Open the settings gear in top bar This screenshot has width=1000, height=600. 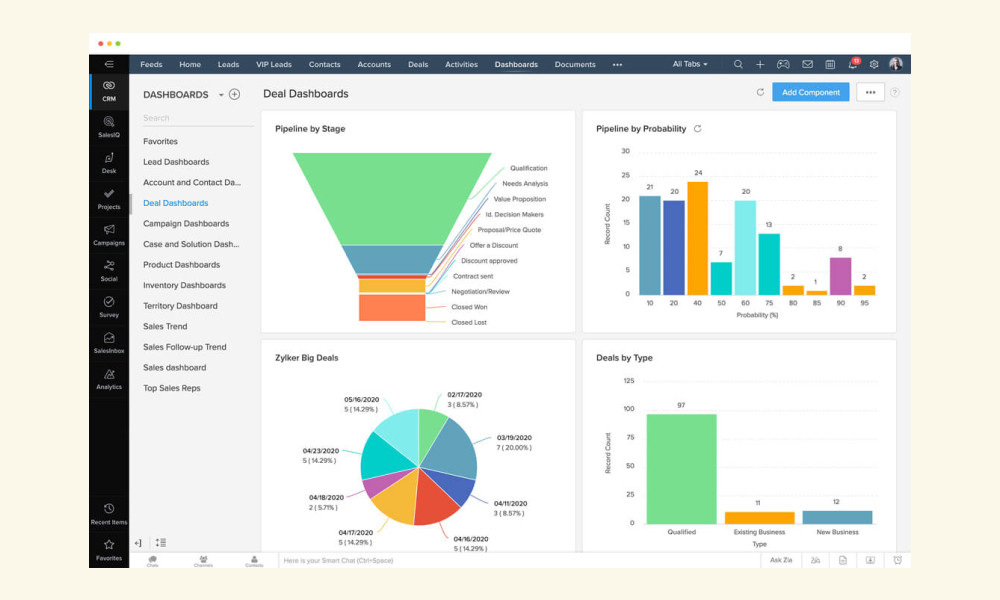pyautogui.click(x=874, y=64)
